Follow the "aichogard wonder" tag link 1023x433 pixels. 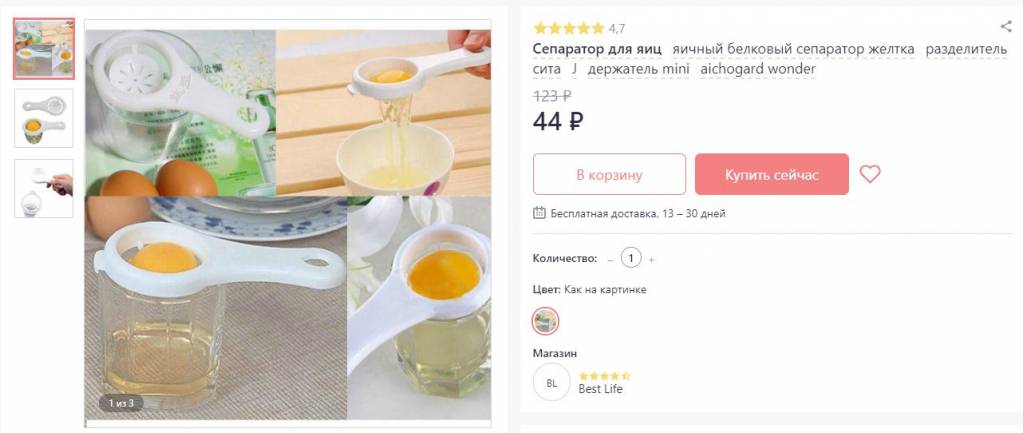click(x=758, y=69)
